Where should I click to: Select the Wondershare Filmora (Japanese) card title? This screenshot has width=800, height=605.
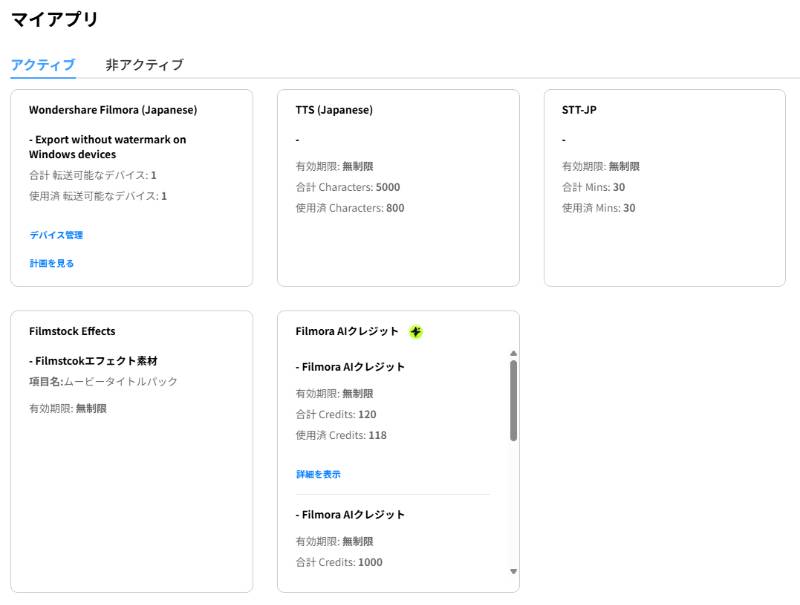click(x=113, y=110)
